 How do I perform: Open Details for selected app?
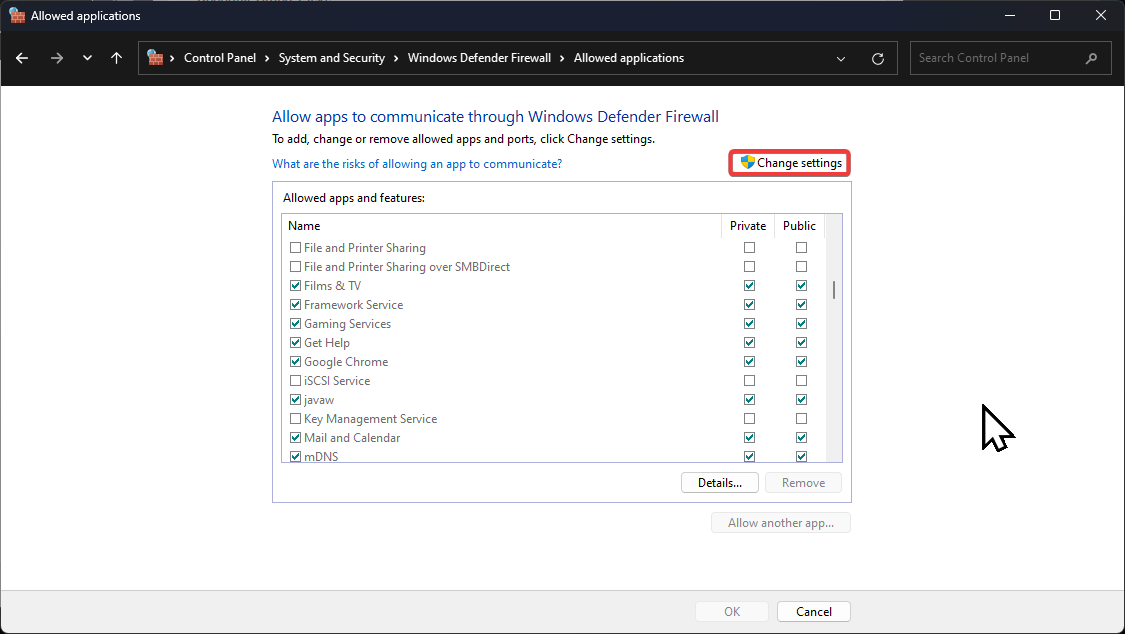719,483
